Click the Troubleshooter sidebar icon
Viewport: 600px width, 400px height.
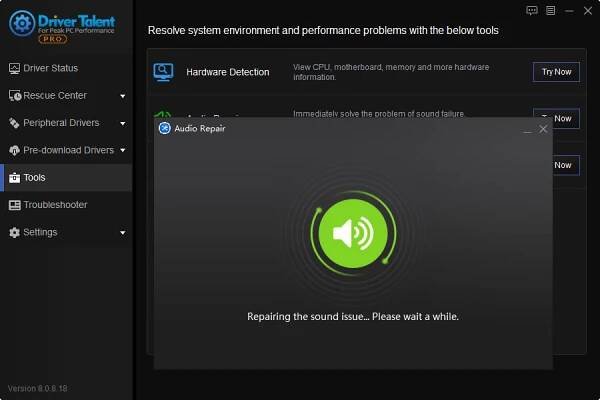pyautogui.click(x=14, y=205)
